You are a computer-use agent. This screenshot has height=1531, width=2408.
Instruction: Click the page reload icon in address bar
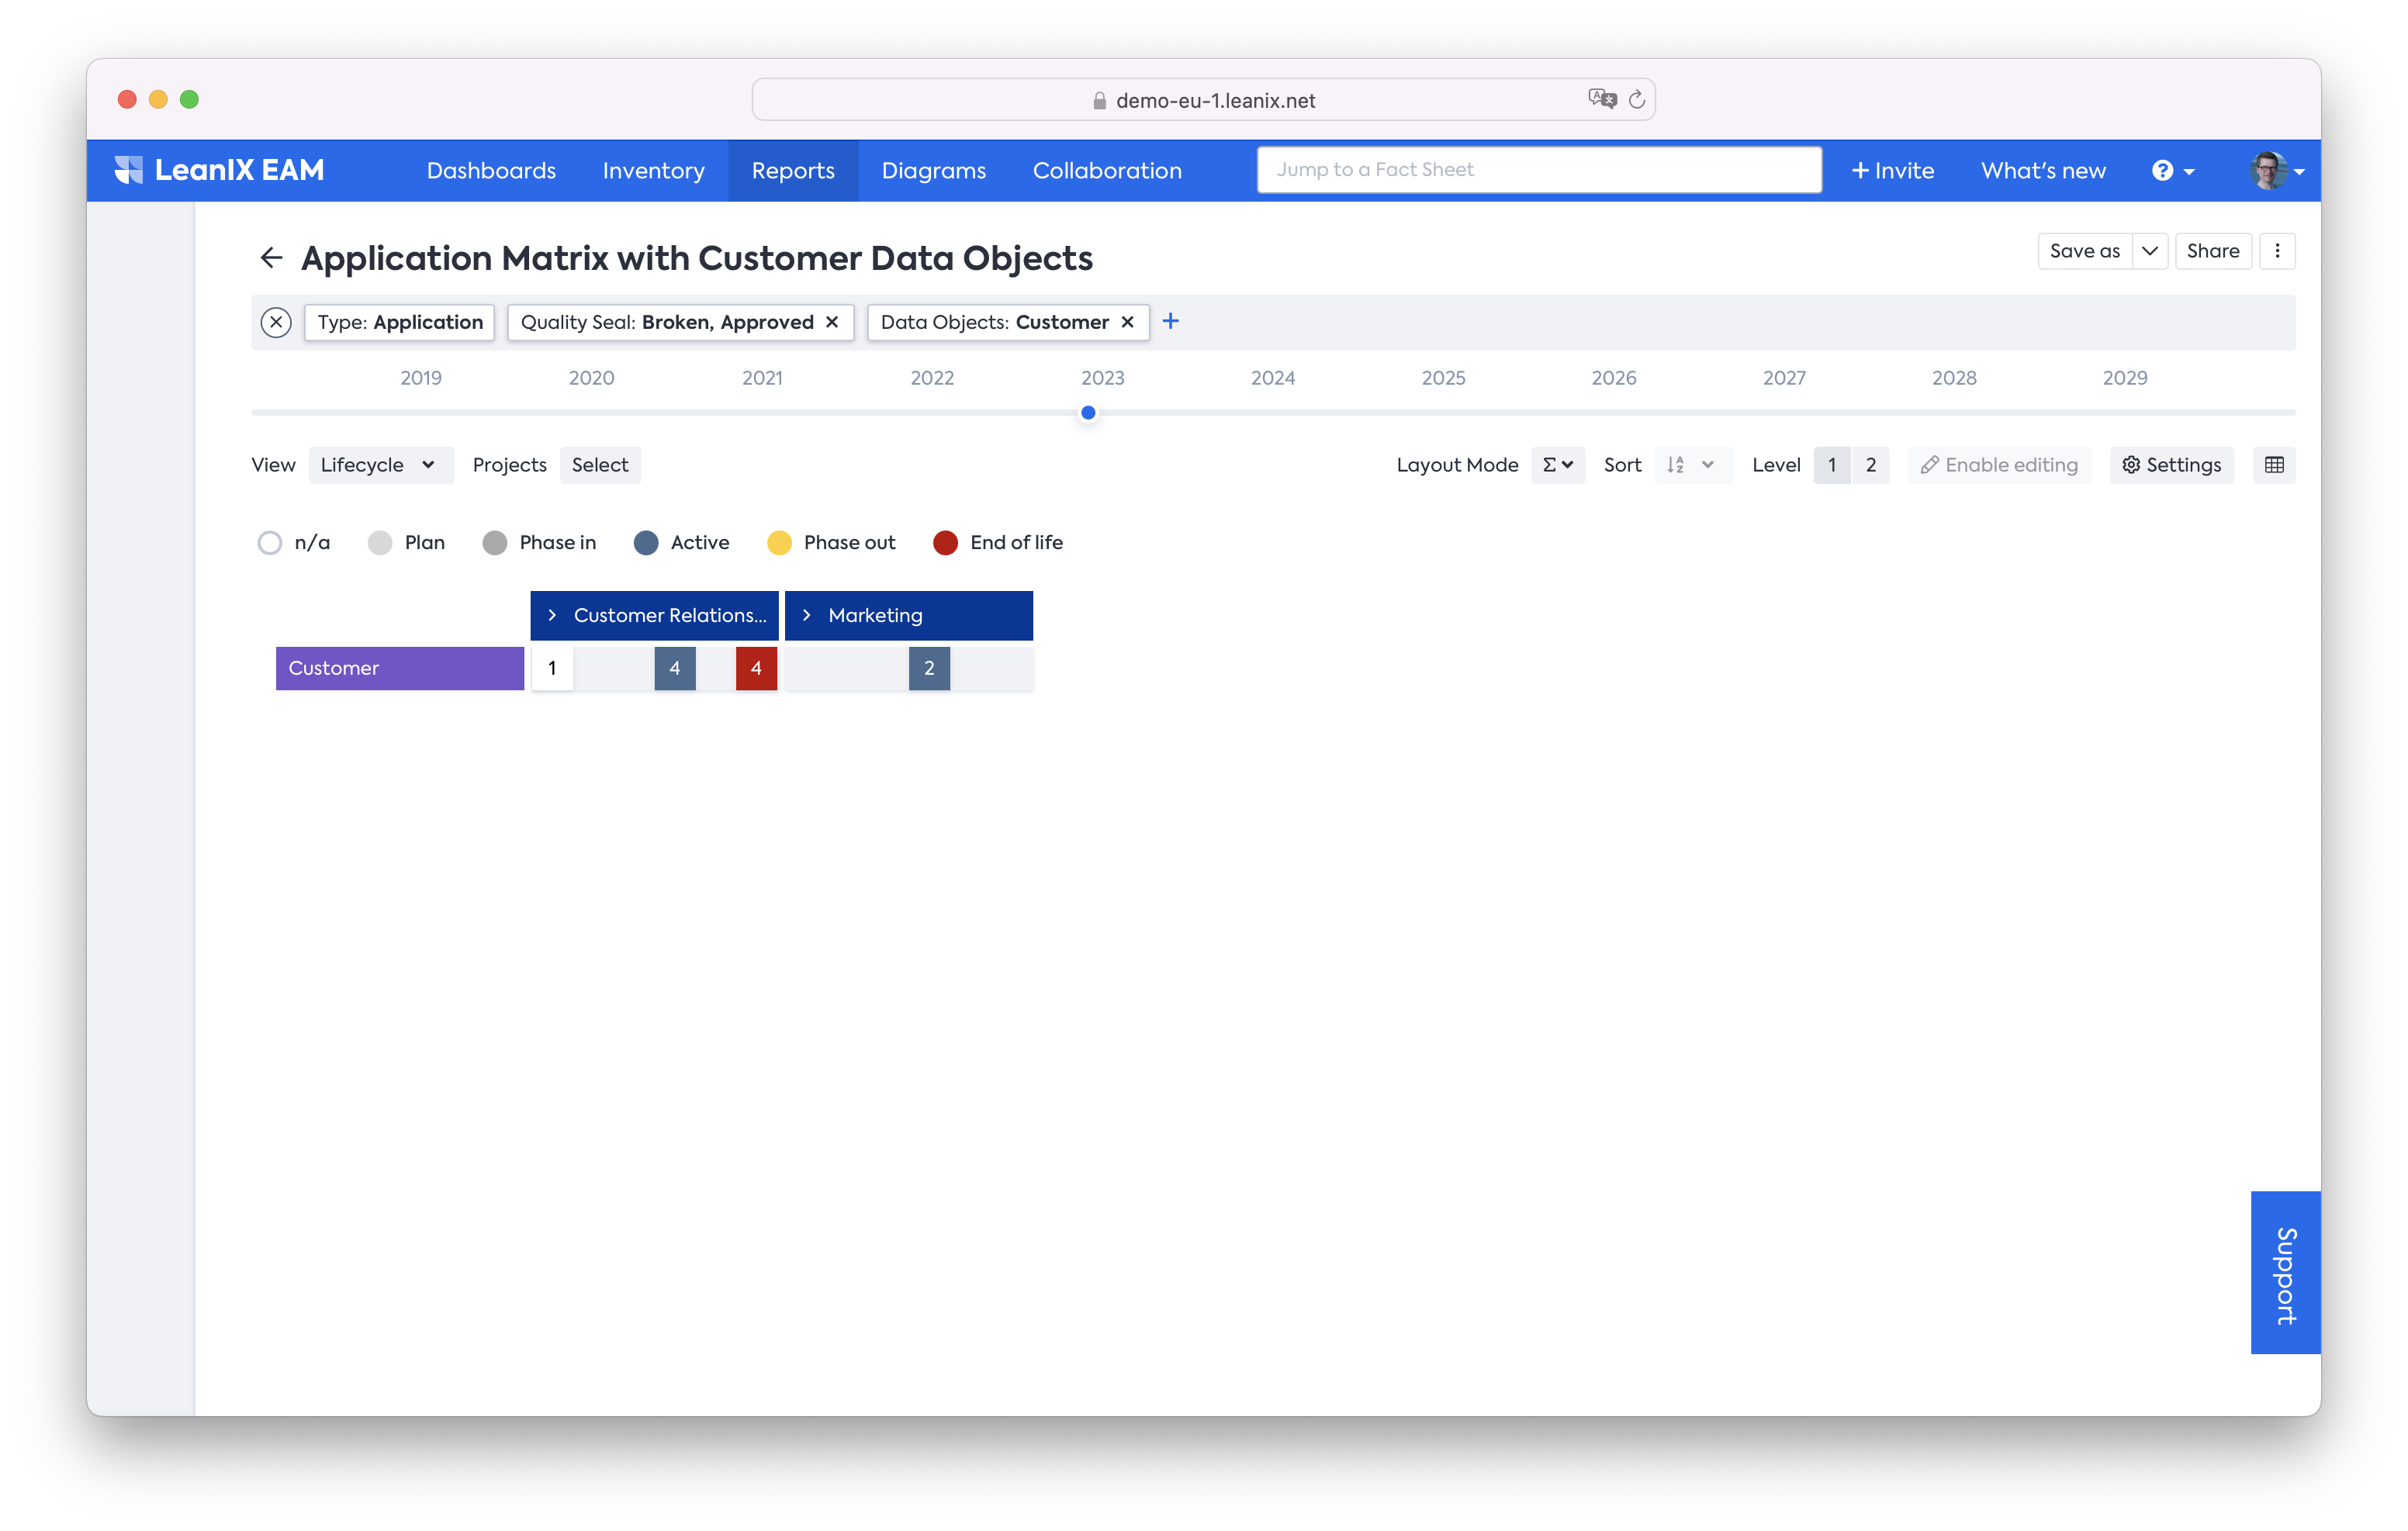click(1637, 100)
